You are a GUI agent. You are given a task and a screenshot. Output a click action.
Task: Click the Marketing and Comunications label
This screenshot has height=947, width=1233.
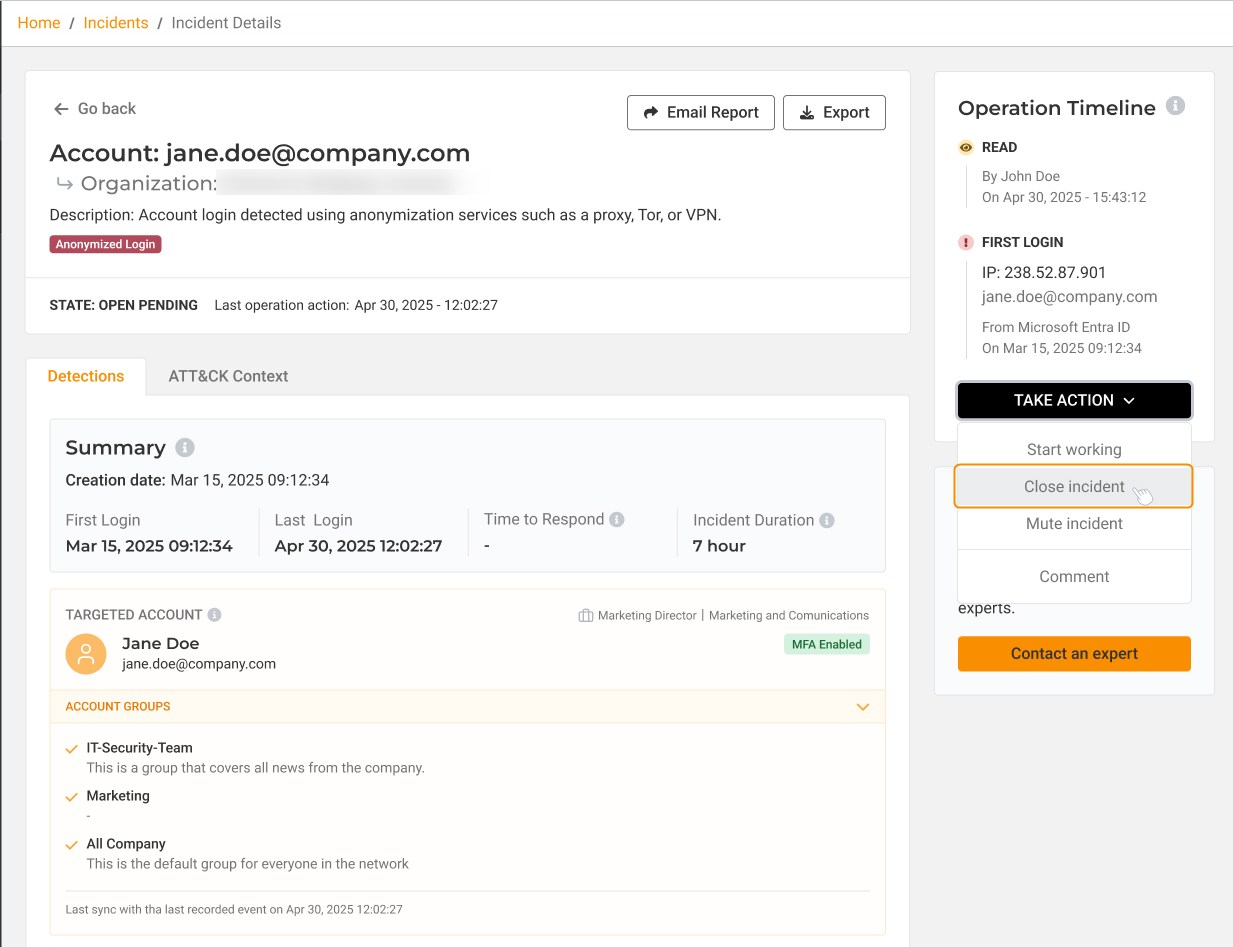pyautogui.click(x=789, y=616)
